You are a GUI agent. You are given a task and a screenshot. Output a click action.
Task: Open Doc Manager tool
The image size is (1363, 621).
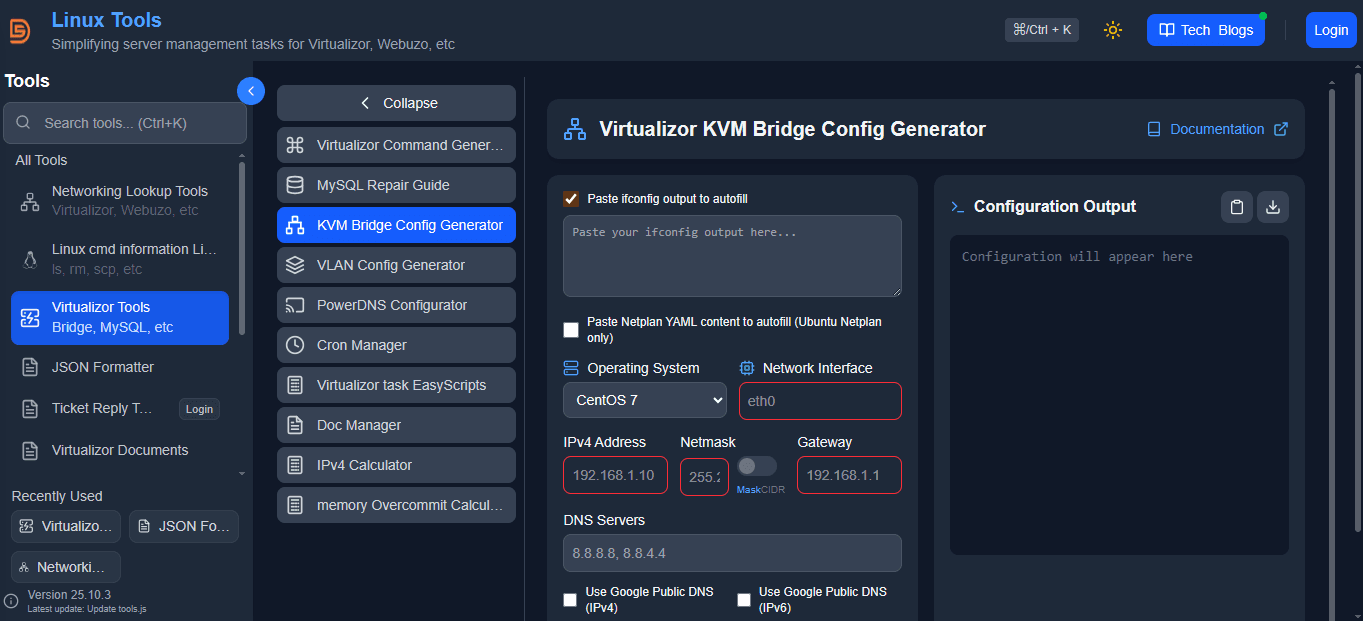pos(396,425)
